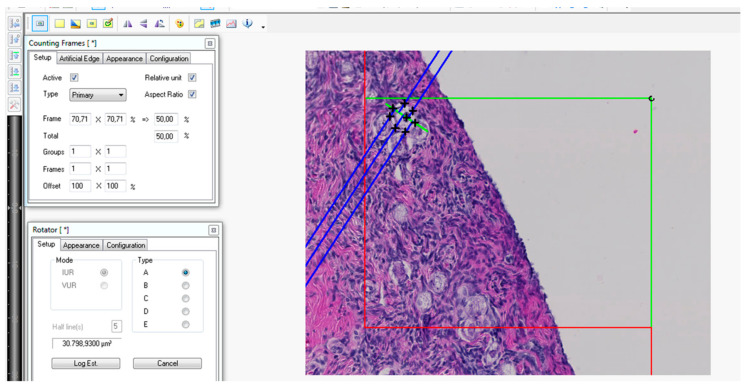Click the colorful palette toolbar icon
The height and width of the screenshot is (386, 746).
point(179,23)
